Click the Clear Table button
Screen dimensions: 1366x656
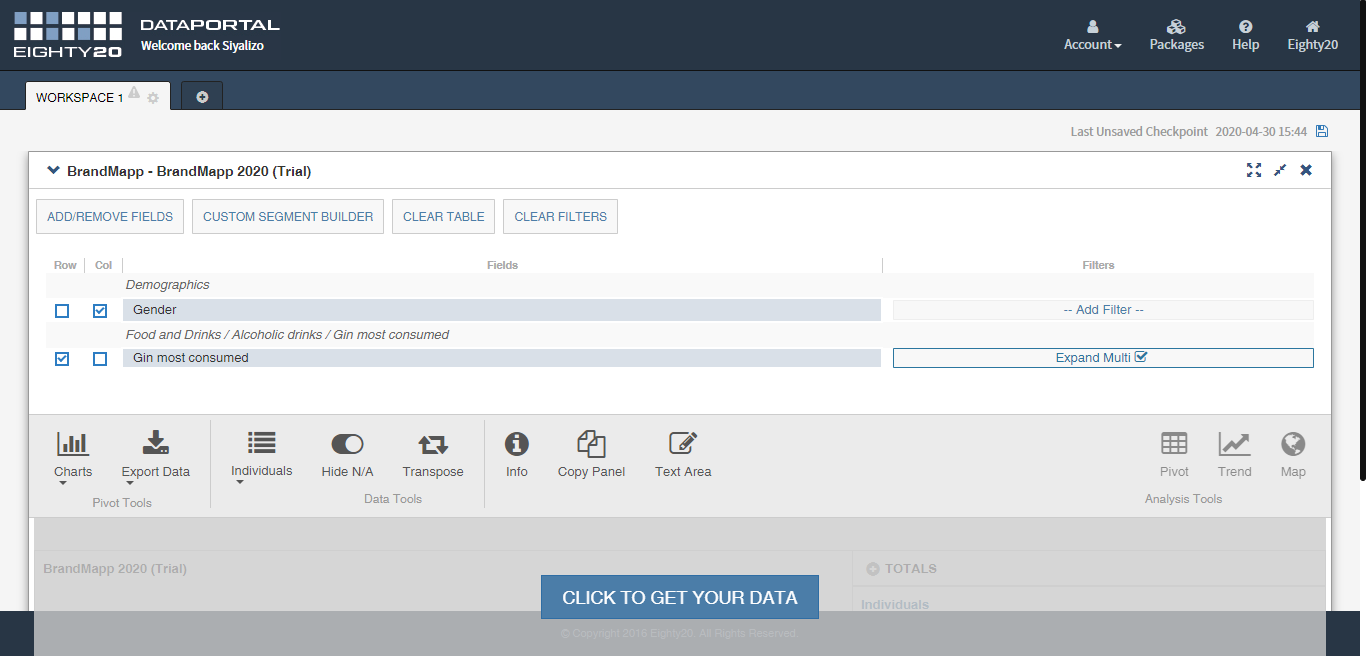point(444,216)
